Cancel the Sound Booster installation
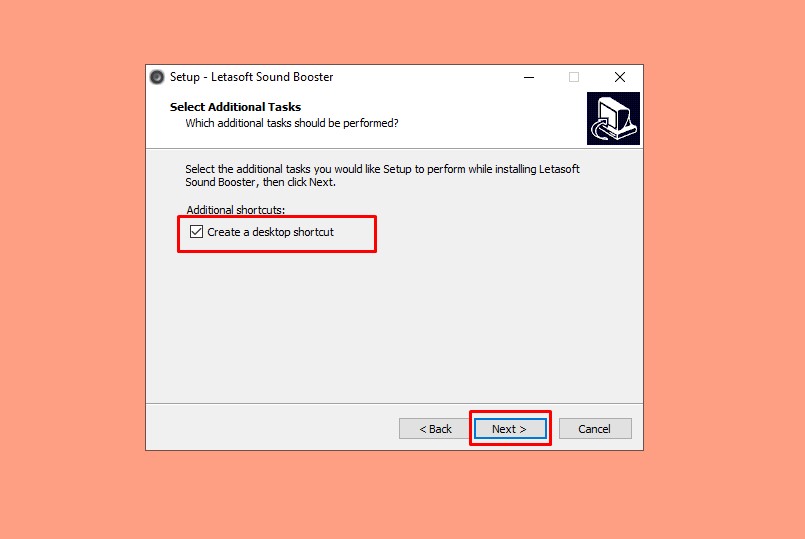 tap(595, 429)
